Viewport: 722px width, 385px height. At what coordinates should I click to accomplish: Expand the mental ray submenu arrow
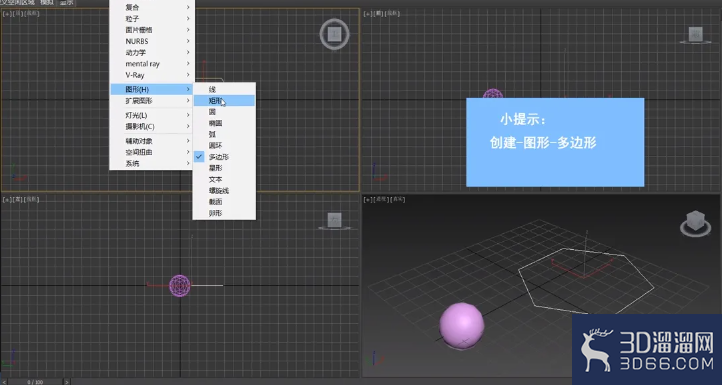[x=188, y=64]
